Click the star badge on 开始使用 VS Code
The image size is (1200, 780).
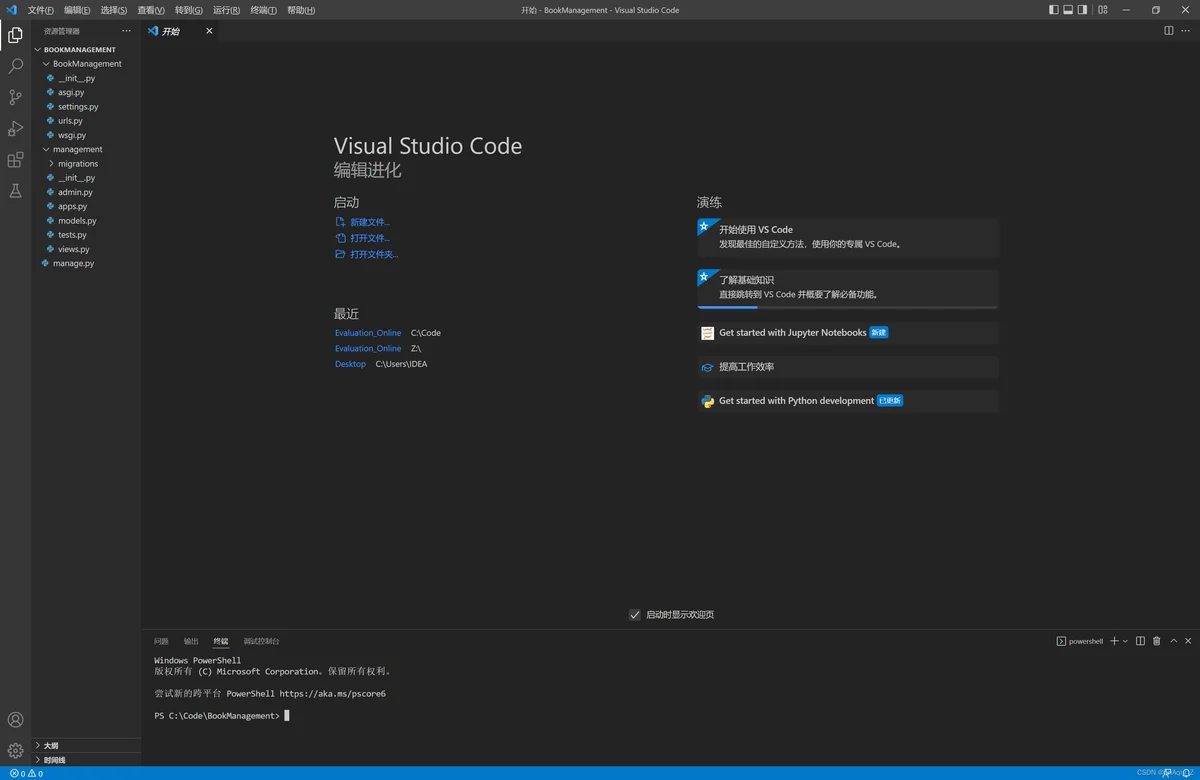[704, 226]
